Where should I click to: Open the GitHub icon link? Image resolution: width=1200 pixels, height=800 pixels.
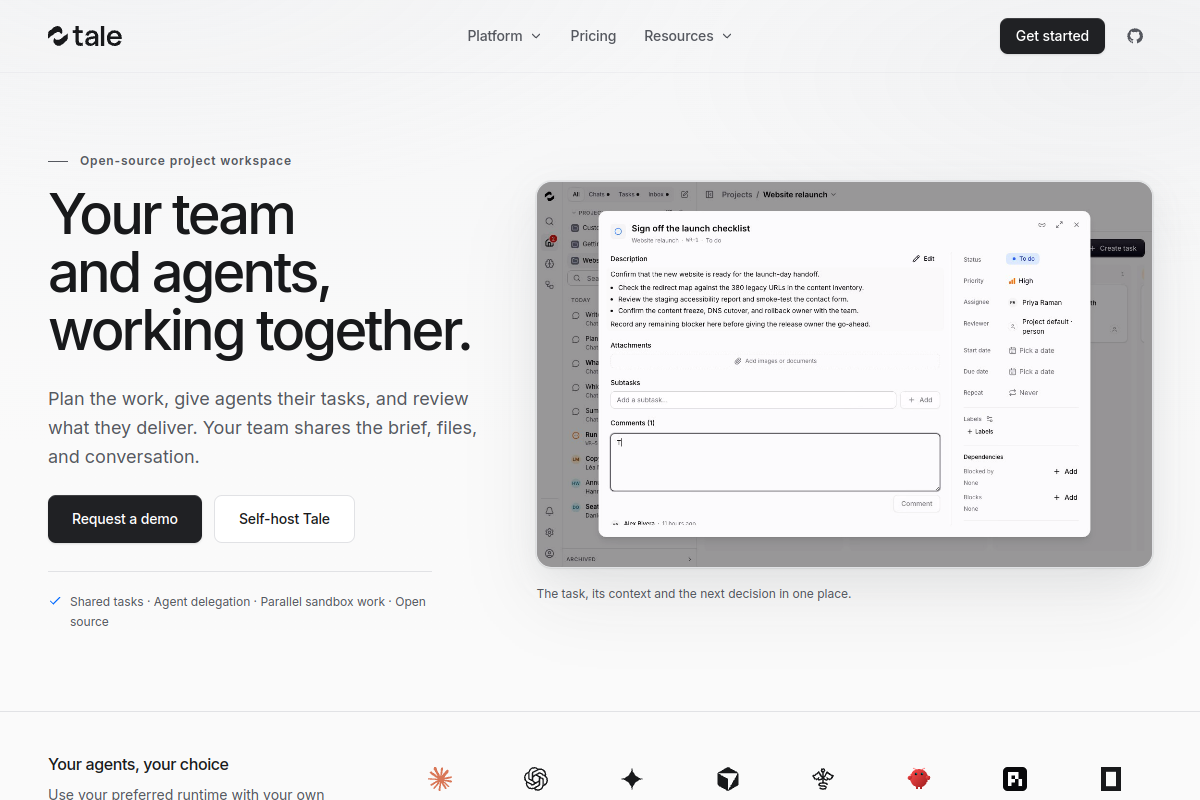(1135, 36)
